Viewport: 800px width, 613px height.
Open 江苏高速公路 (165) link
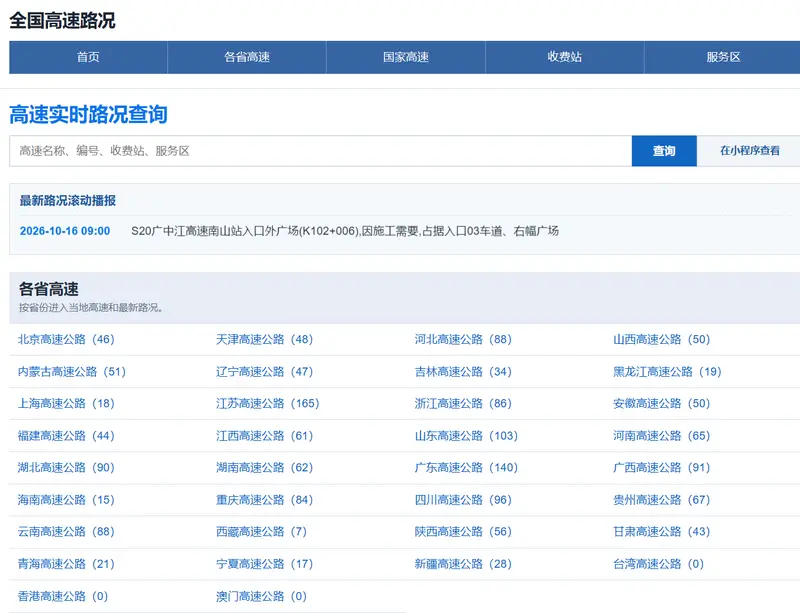click(x=267, y=404)
